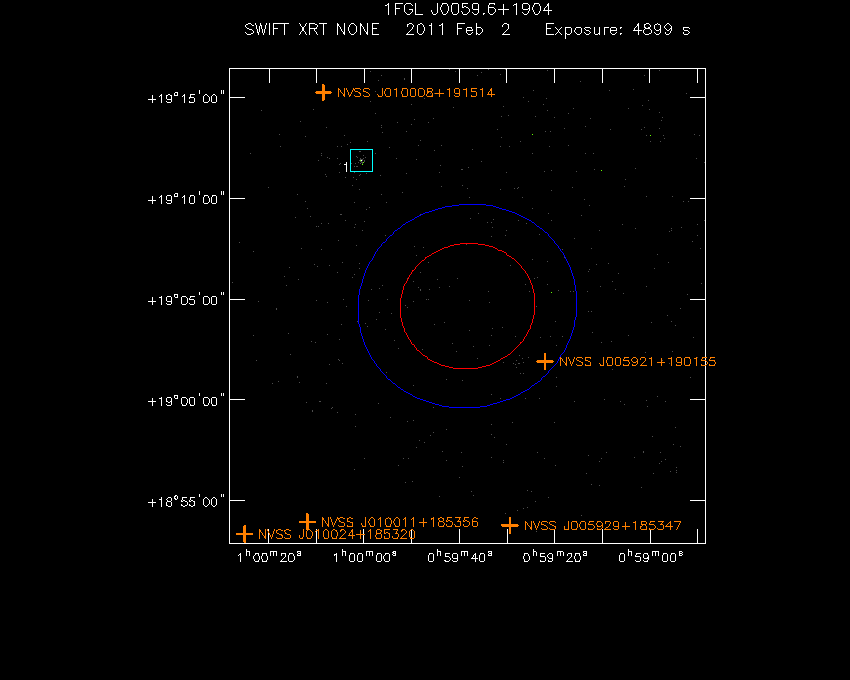The width and height of the screenshot is (850, 680).
Task: Click the +18°55'00" declination axis label
Action: coord(186,502)
